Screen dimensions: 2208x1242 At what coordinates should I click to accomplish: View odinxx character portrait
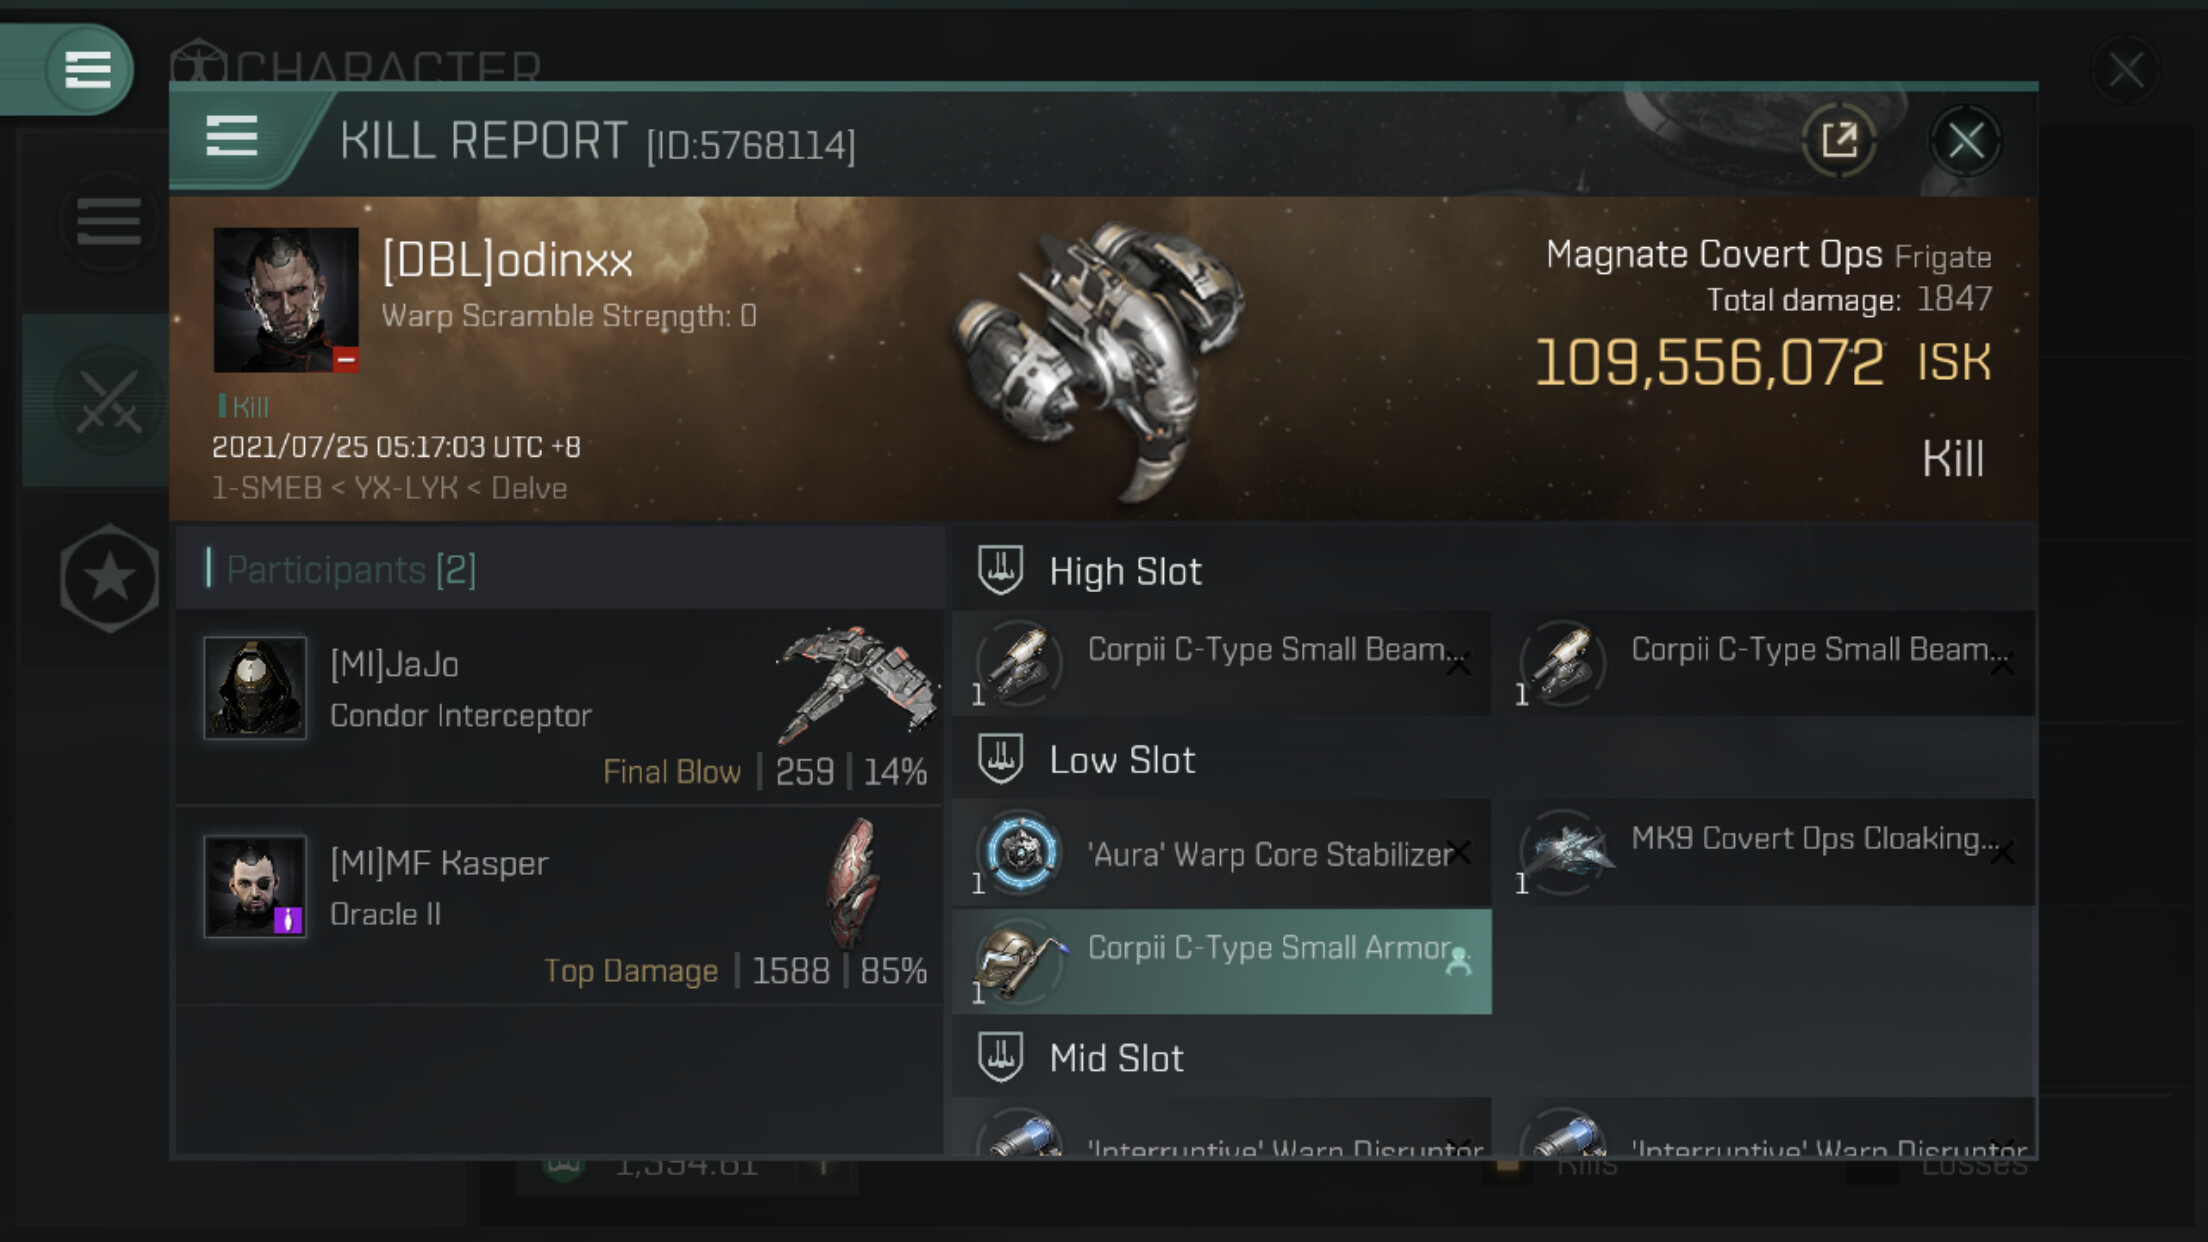click(286, 300)
